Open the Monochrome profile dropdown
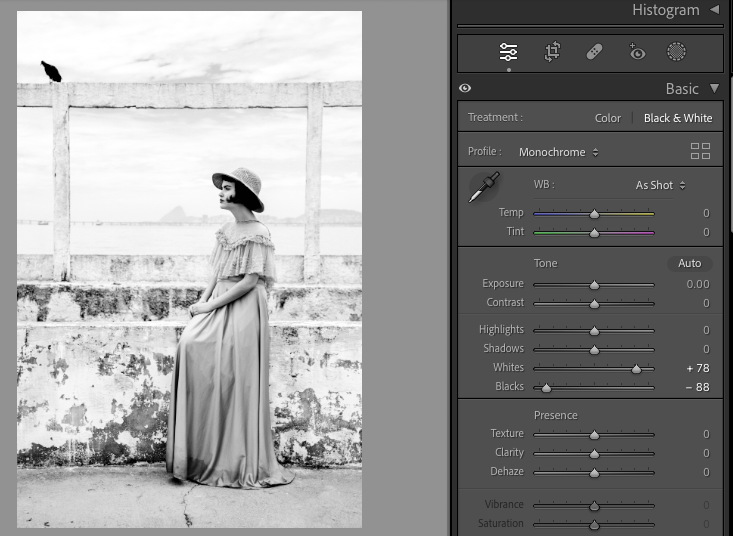 pos(559,152)
